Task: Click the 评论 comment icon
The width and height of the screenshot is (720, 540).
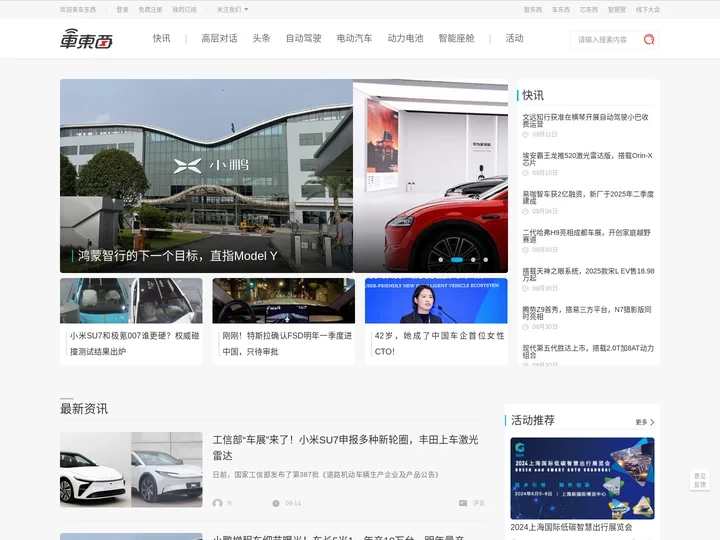Action: click(x=463, y=503)
